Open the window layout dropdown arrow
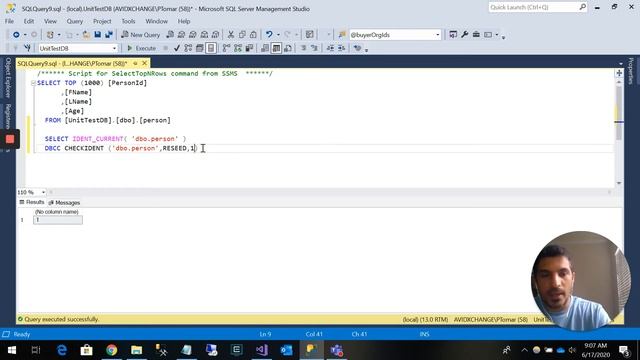Image resolution: width=640 pixels, height=360 pixels. click(x=497, y=35)
